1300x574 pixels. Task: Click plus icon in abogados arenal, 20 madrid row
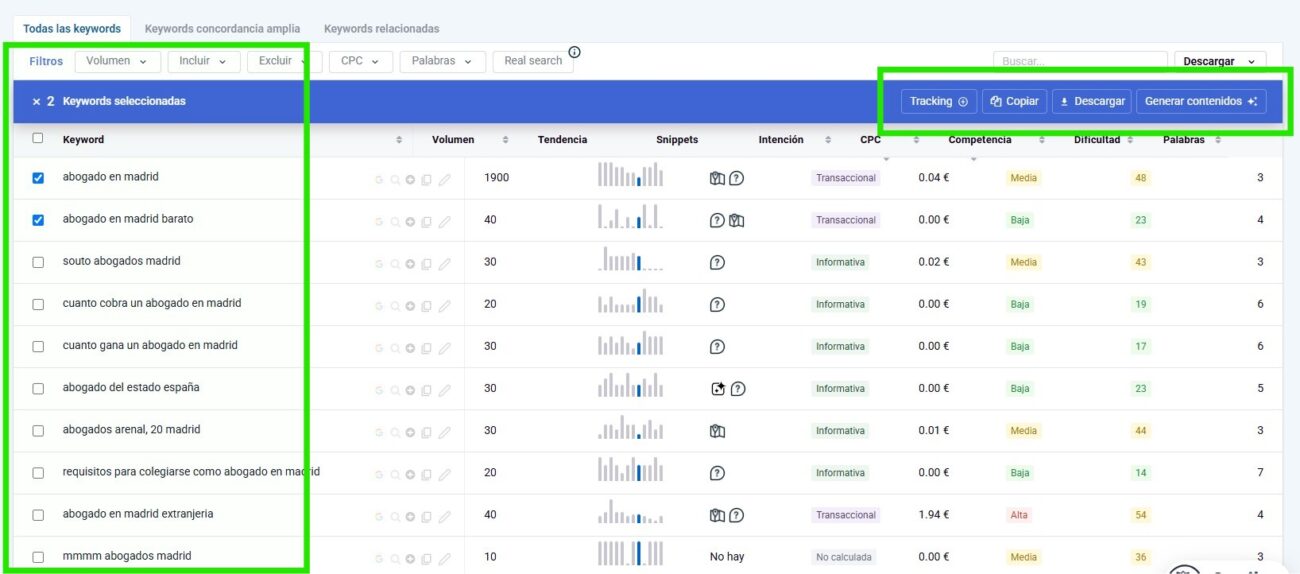pyautogui.click(x=410, y=432)
